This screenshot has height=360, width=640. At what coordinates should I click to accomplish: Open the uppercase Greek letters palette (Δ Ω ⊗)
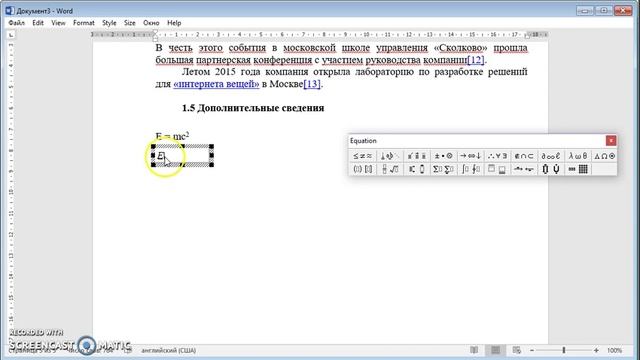tap(604, 156)
